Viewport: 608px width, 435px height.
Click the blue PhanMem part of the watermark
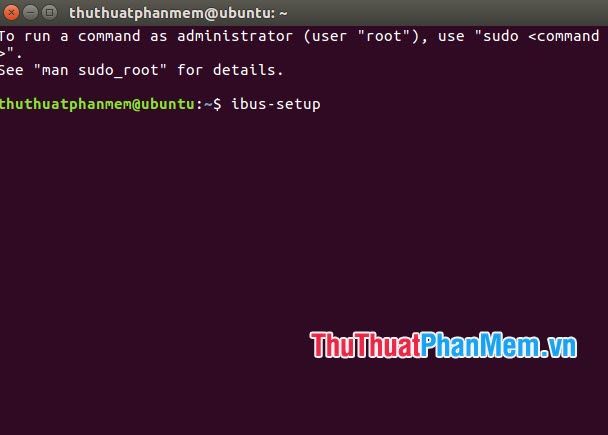click(x=480, y=345)
